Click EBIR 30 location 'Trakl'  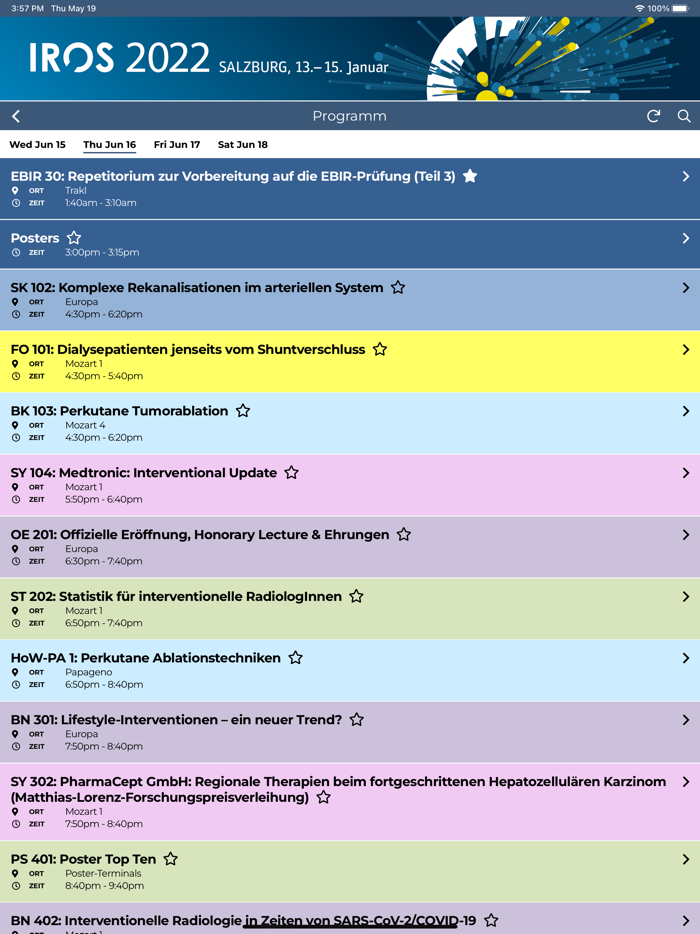tap(76, 191)
